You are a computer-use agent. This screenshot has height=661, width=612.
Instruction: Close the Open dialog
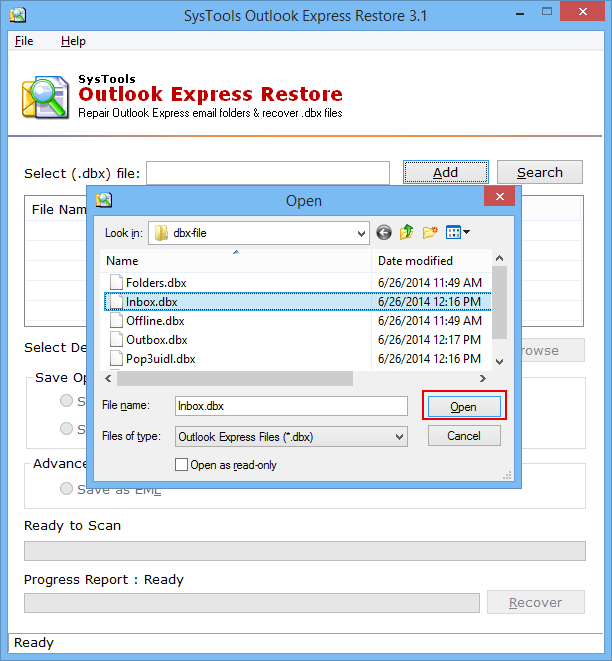[x=499, y=196]
